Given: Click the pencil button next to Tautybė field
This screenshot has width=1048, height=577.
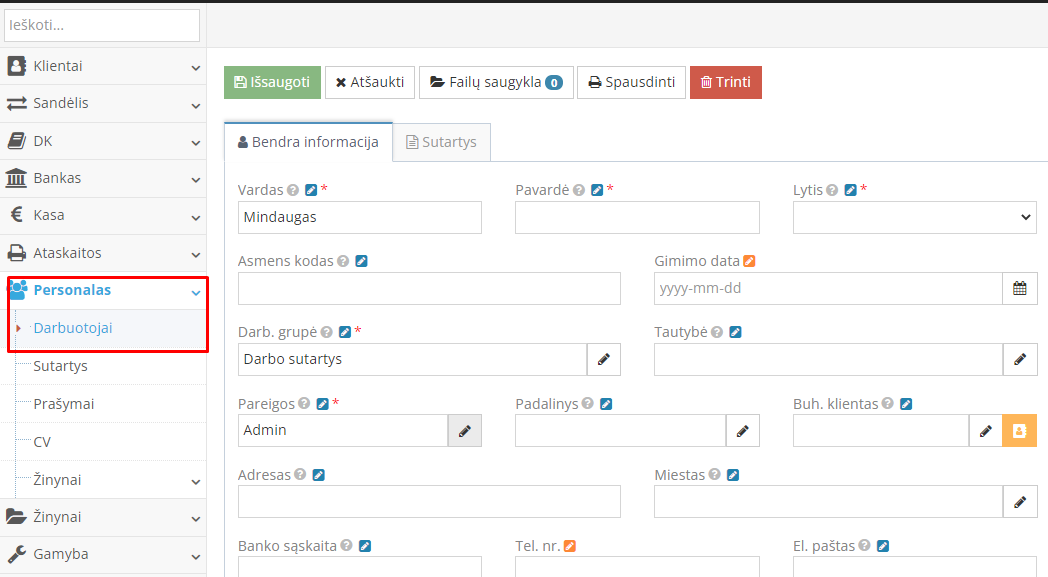Looking at the screenshot, I should coord(1019,360).
